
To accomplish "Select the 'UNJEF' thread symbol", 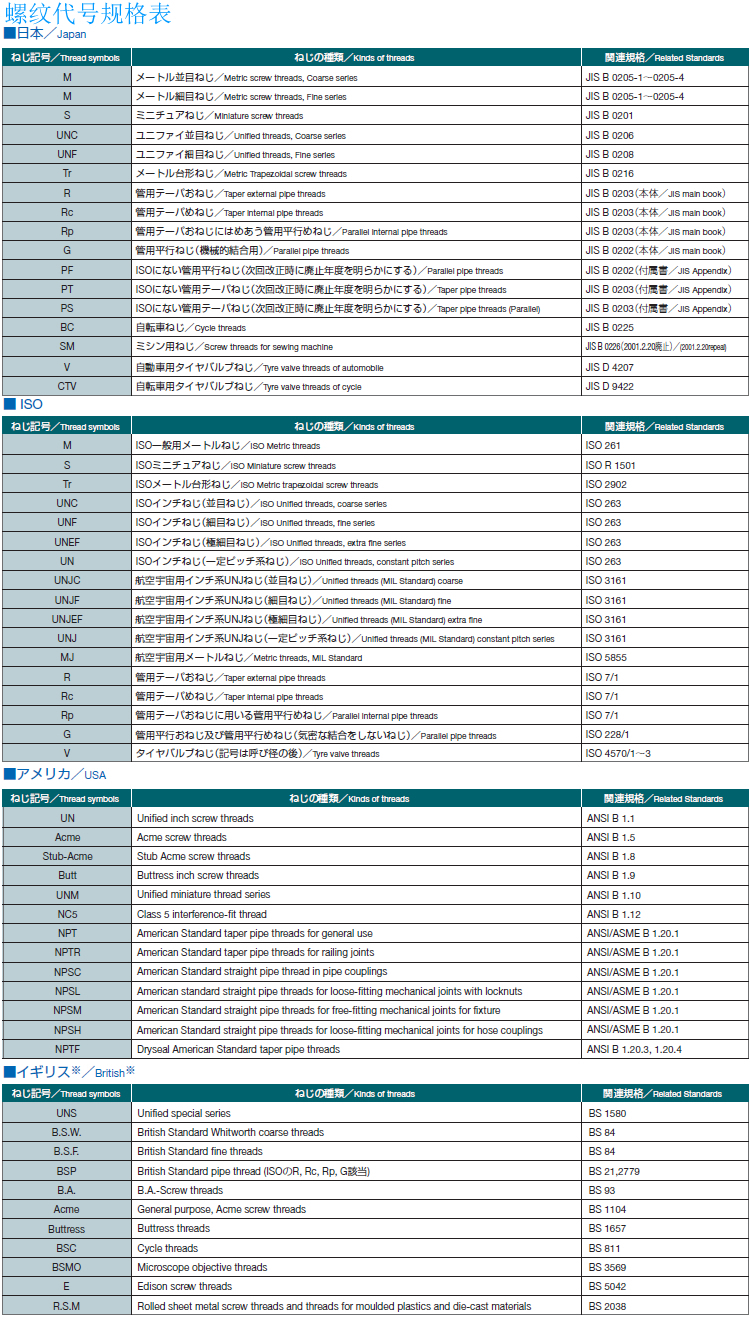I will (x=67, y=619).
